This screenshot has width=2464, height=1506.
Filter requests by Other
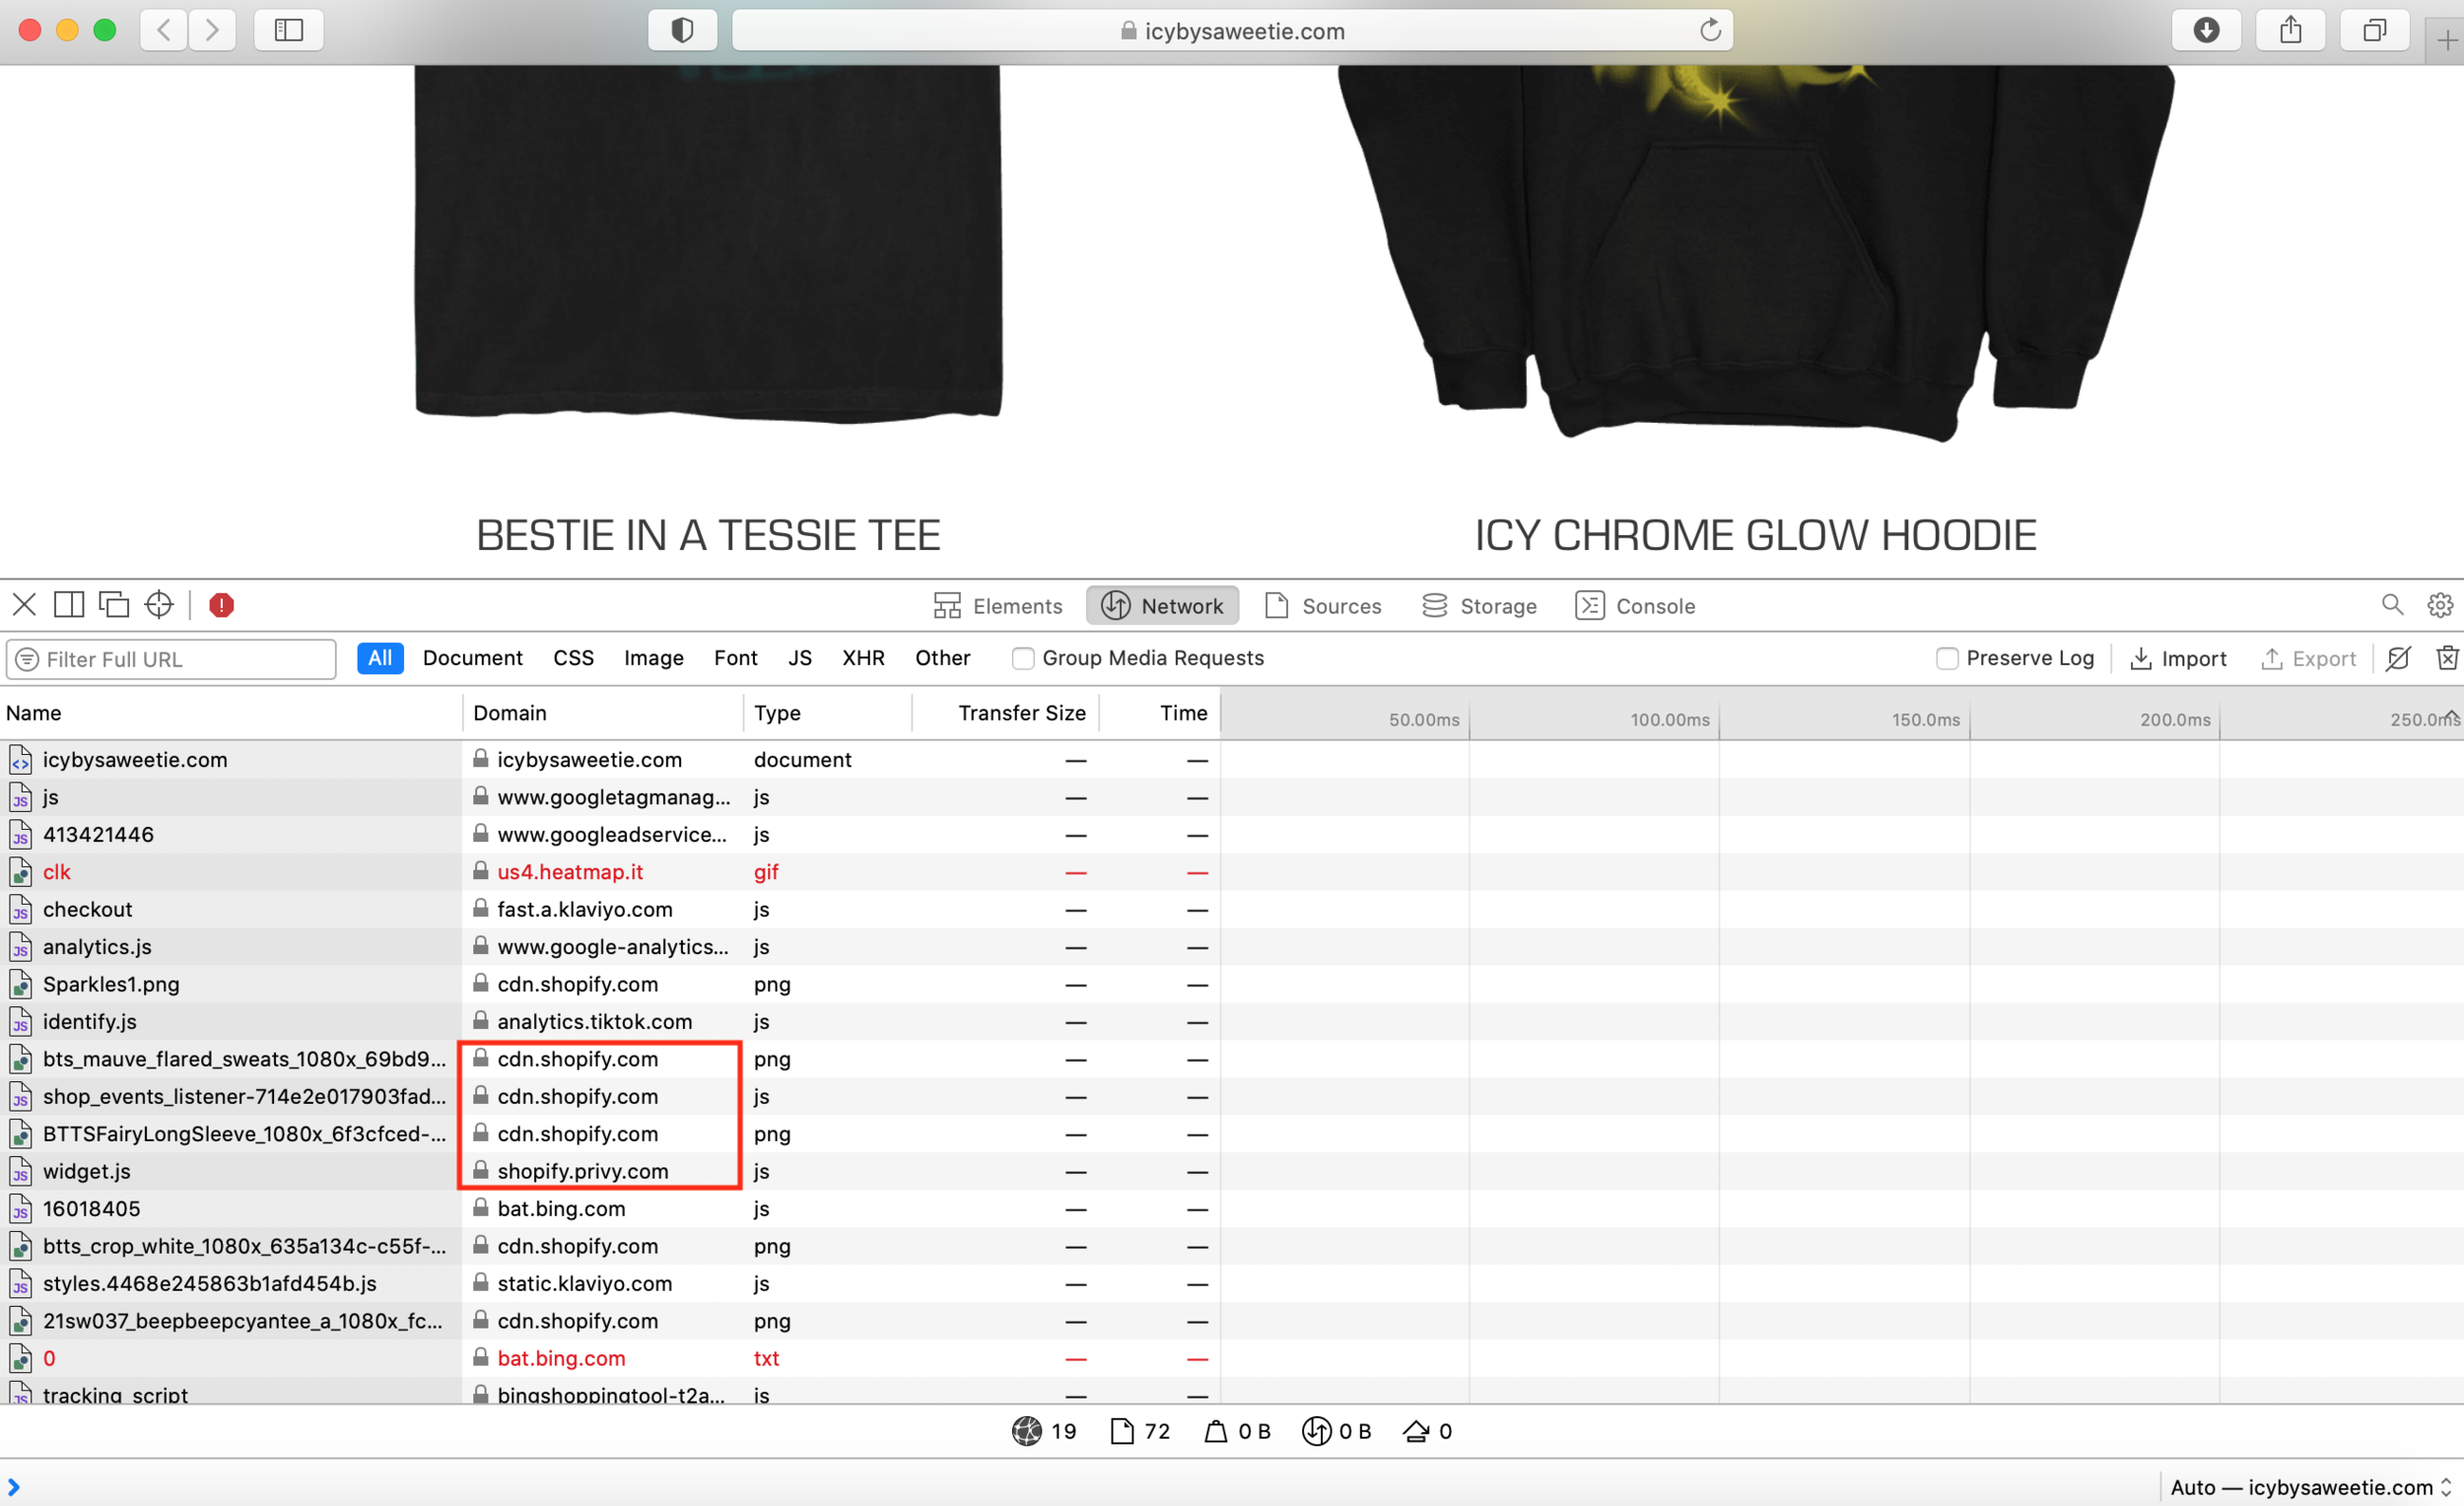click(942, 658)
